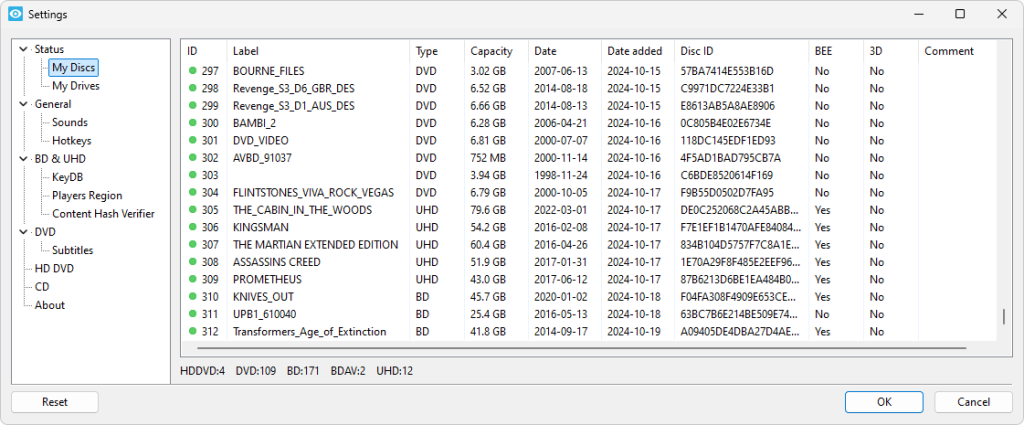Click the green dot beside BAMBI_2
The height and width of the screenshot is (425, 1024).
pyautogui.click(x=193, y=123)
